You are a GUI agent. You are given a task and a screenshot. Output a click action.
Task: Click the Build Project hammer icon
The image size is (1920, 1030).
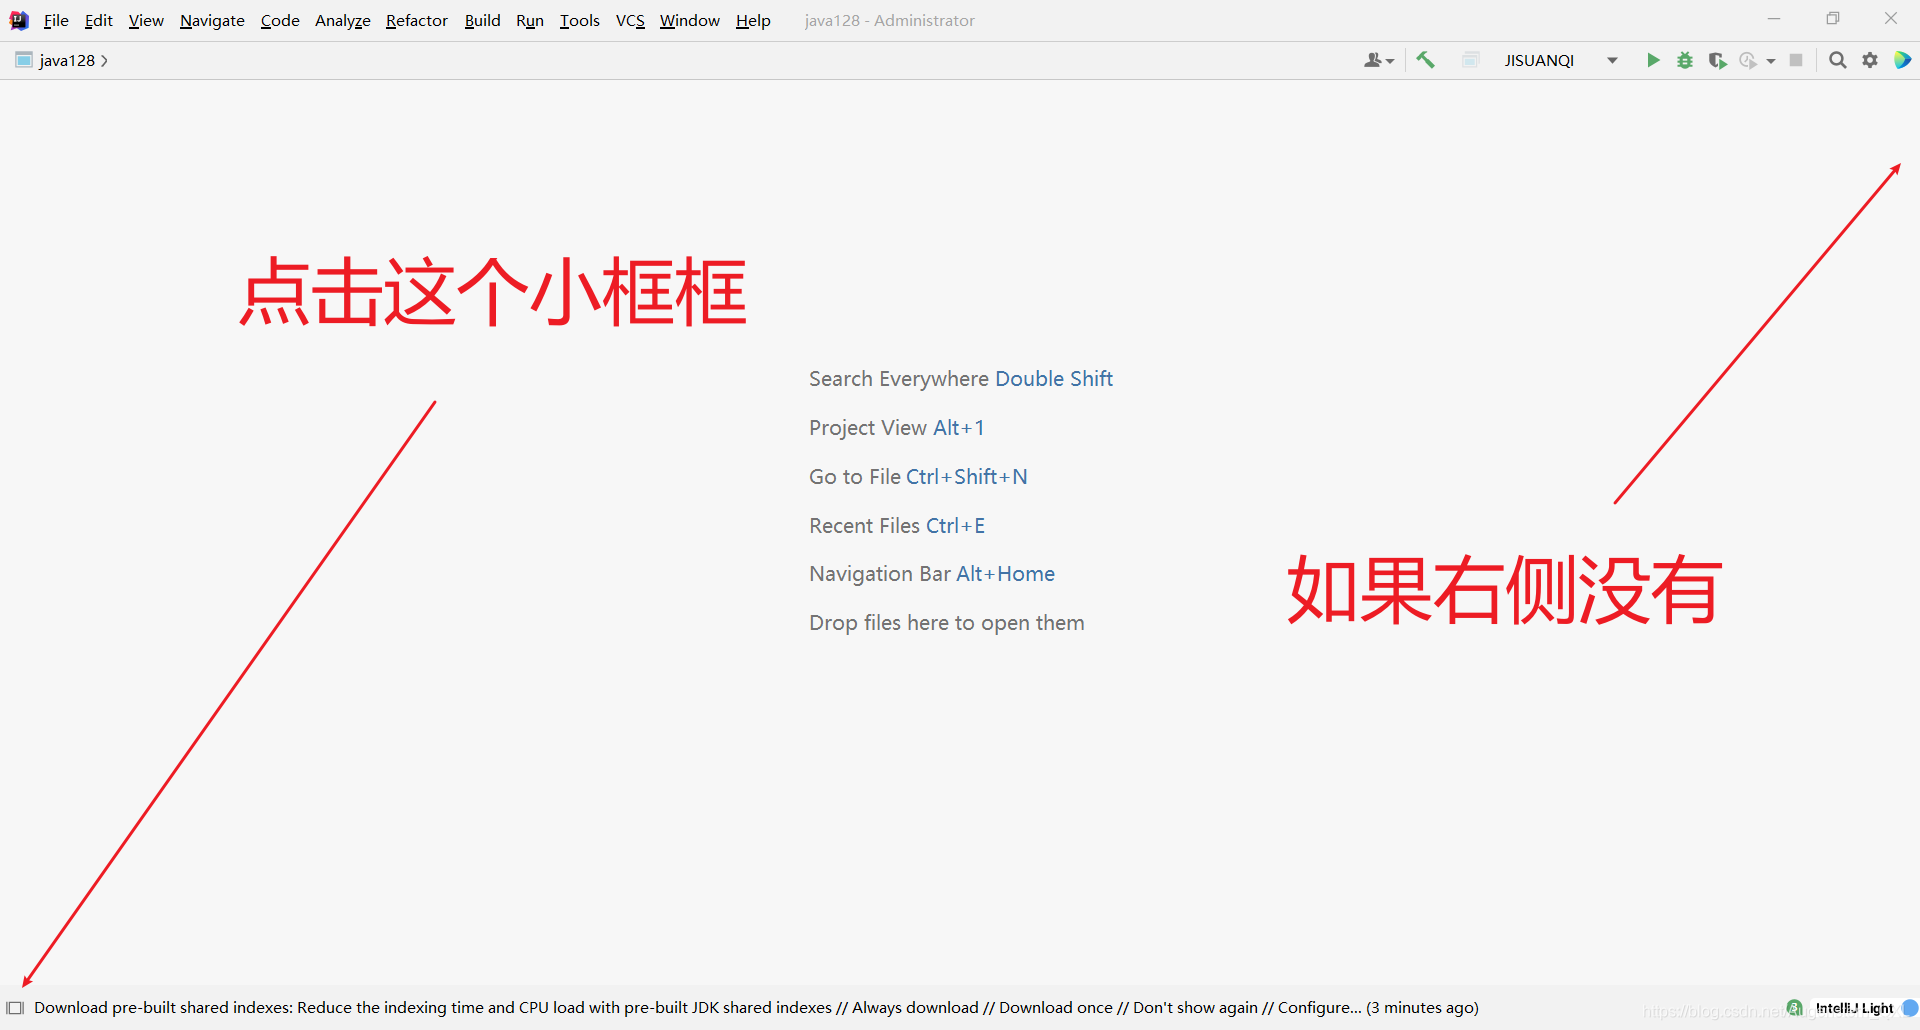coord(1426,60)
